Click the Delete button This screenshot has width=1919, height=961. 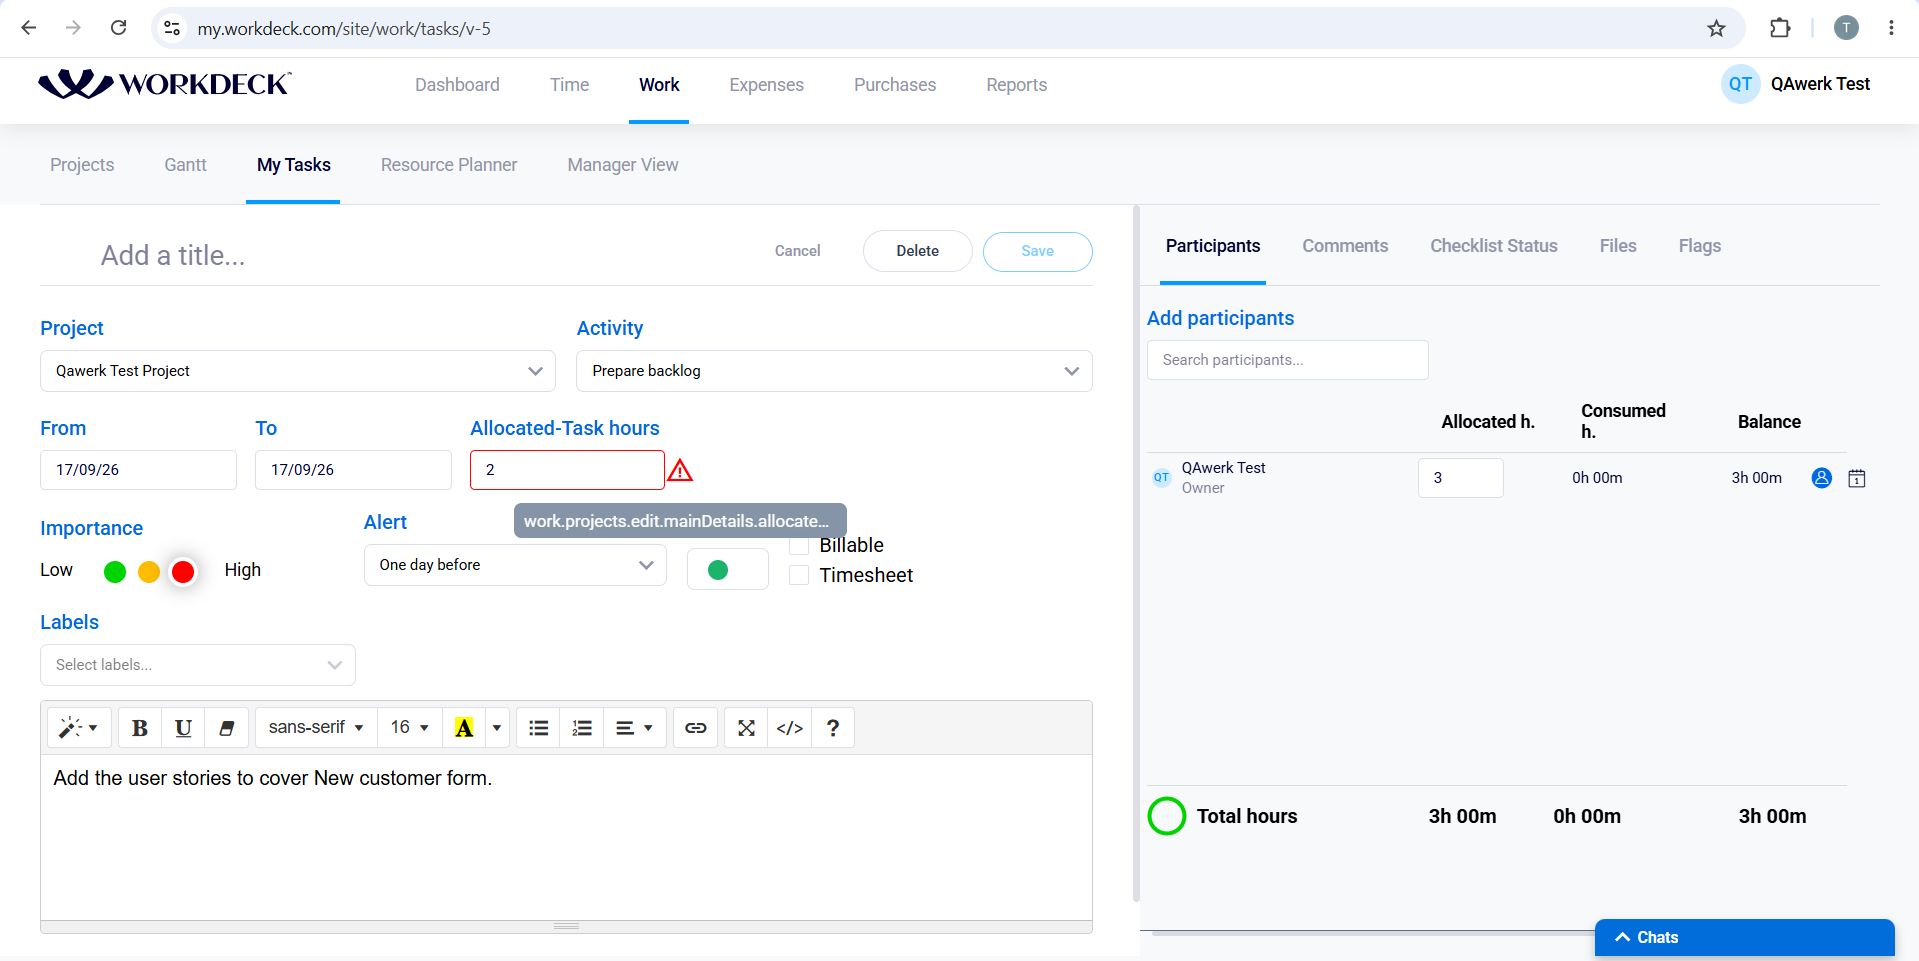917,251
